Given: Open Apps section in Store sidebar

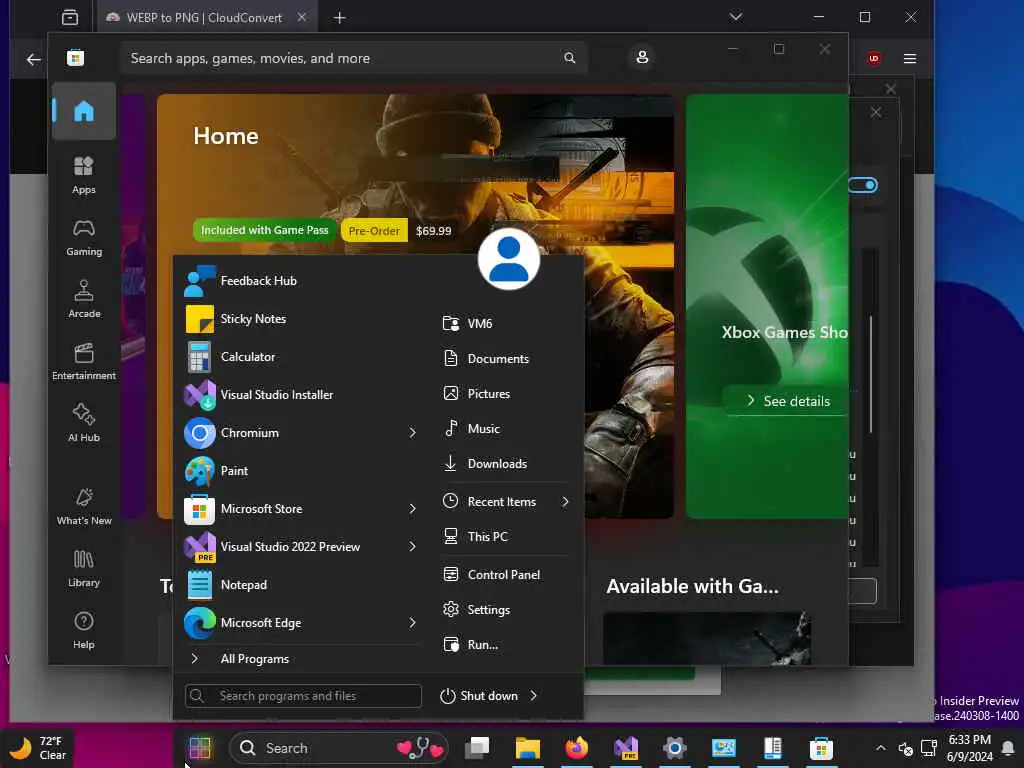Looking at the screenshot, I should pos(84,176).
